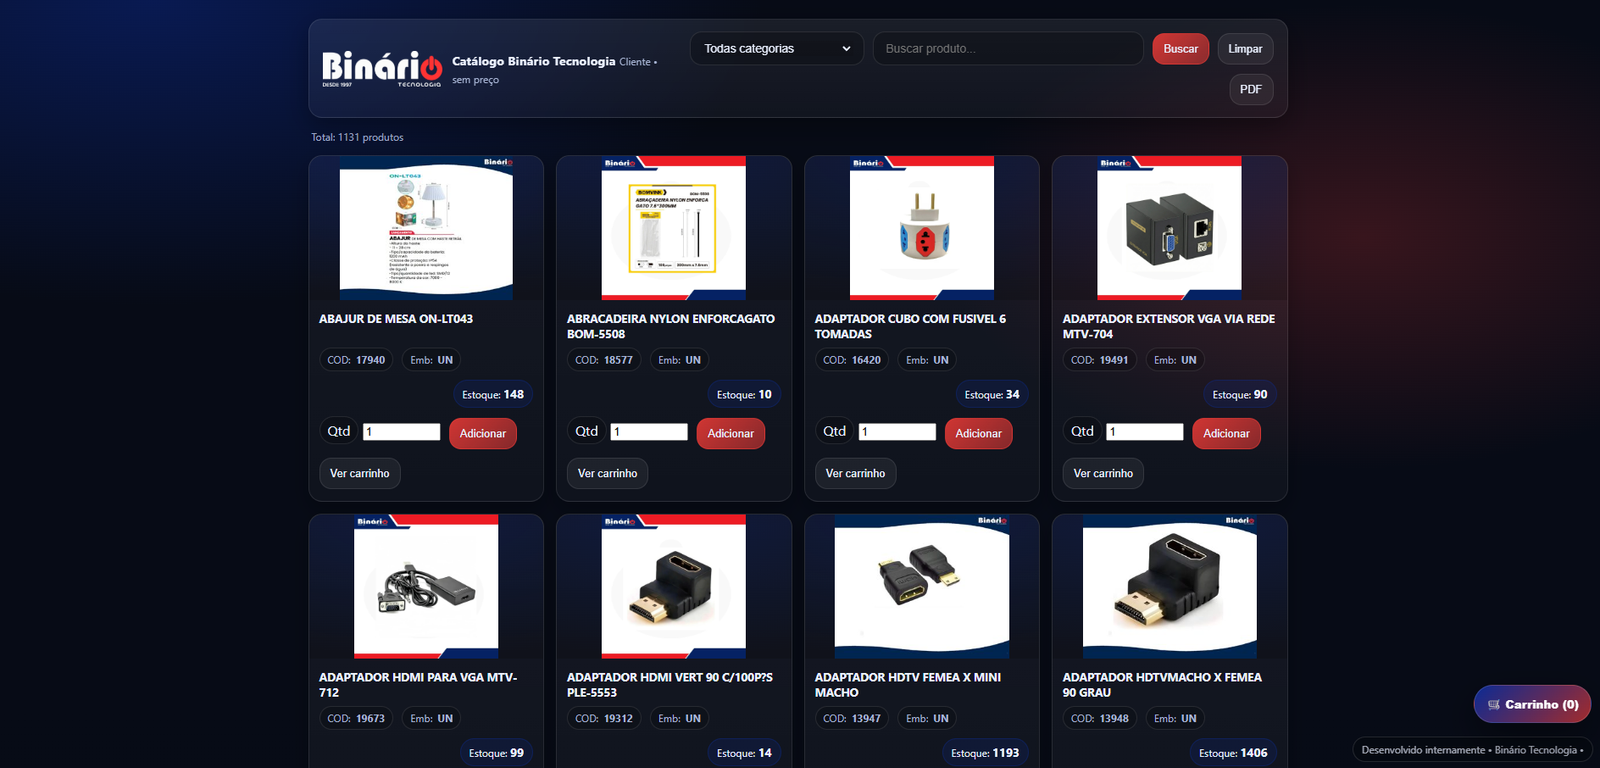The width and height of the screenshot is (1600, 768).
Task: Select the ABAJUR DE MESA ON-LT043 title
Action: click(x=396, y=319)
